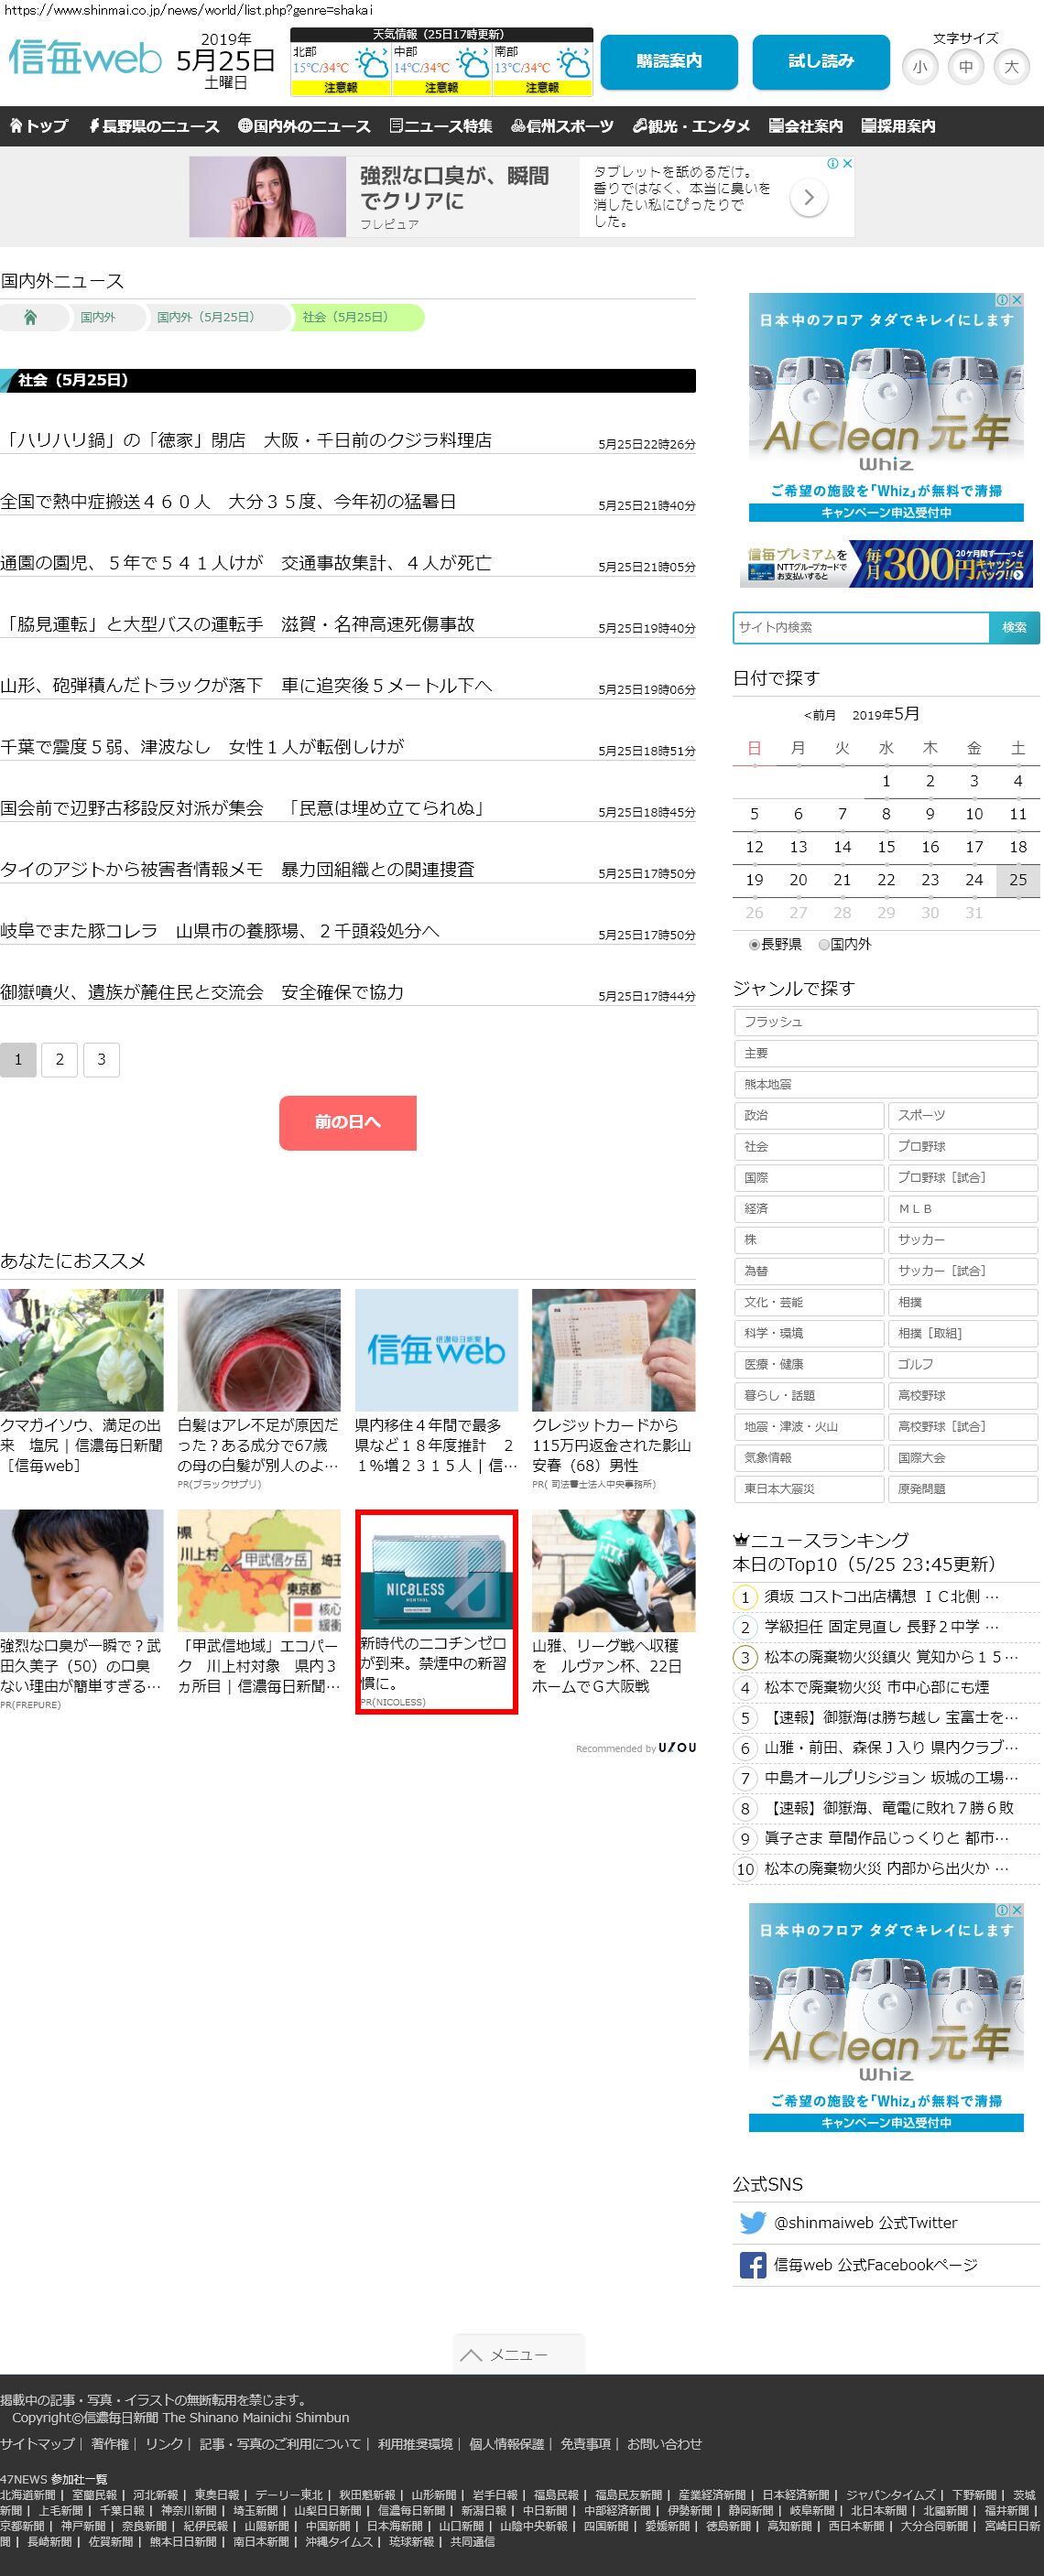Open the 個人情報保護 footer link
Screen dimensions: 1044x2576
point(506,2444)
